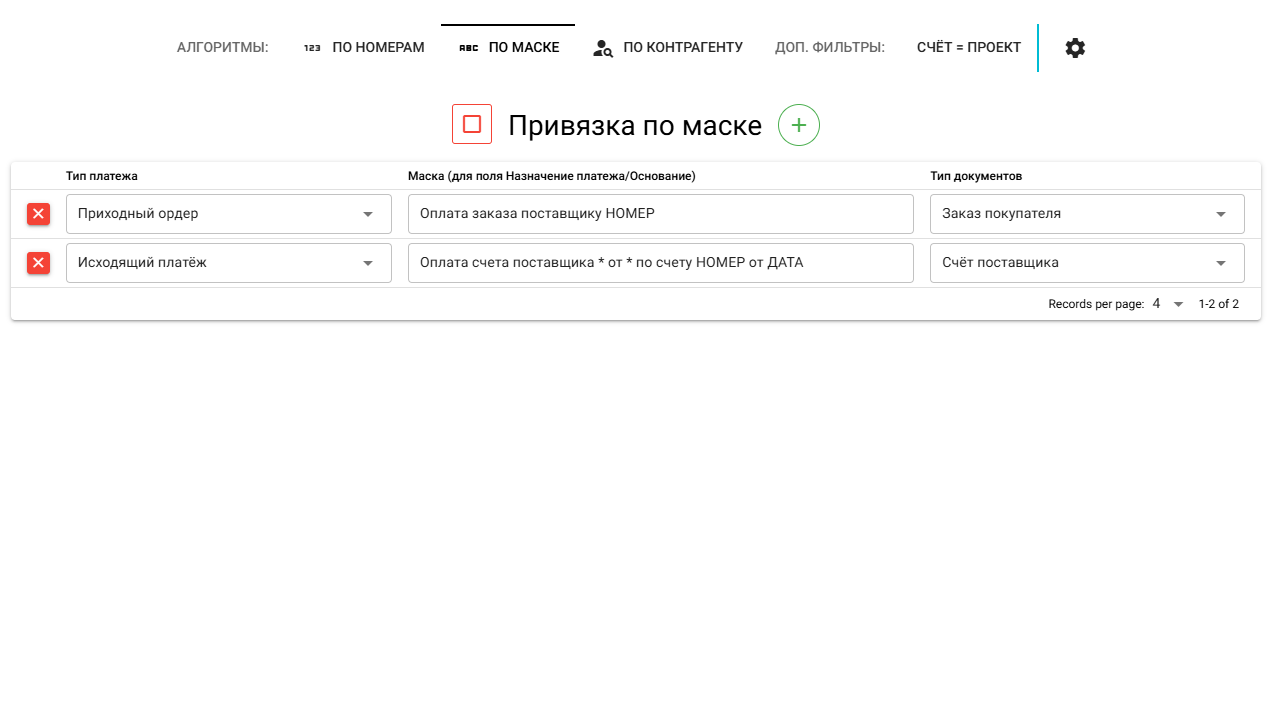Click the mask field "Оплата заказа поставщику НОМЕР"
1280x720 pixels.
[660, 214]
